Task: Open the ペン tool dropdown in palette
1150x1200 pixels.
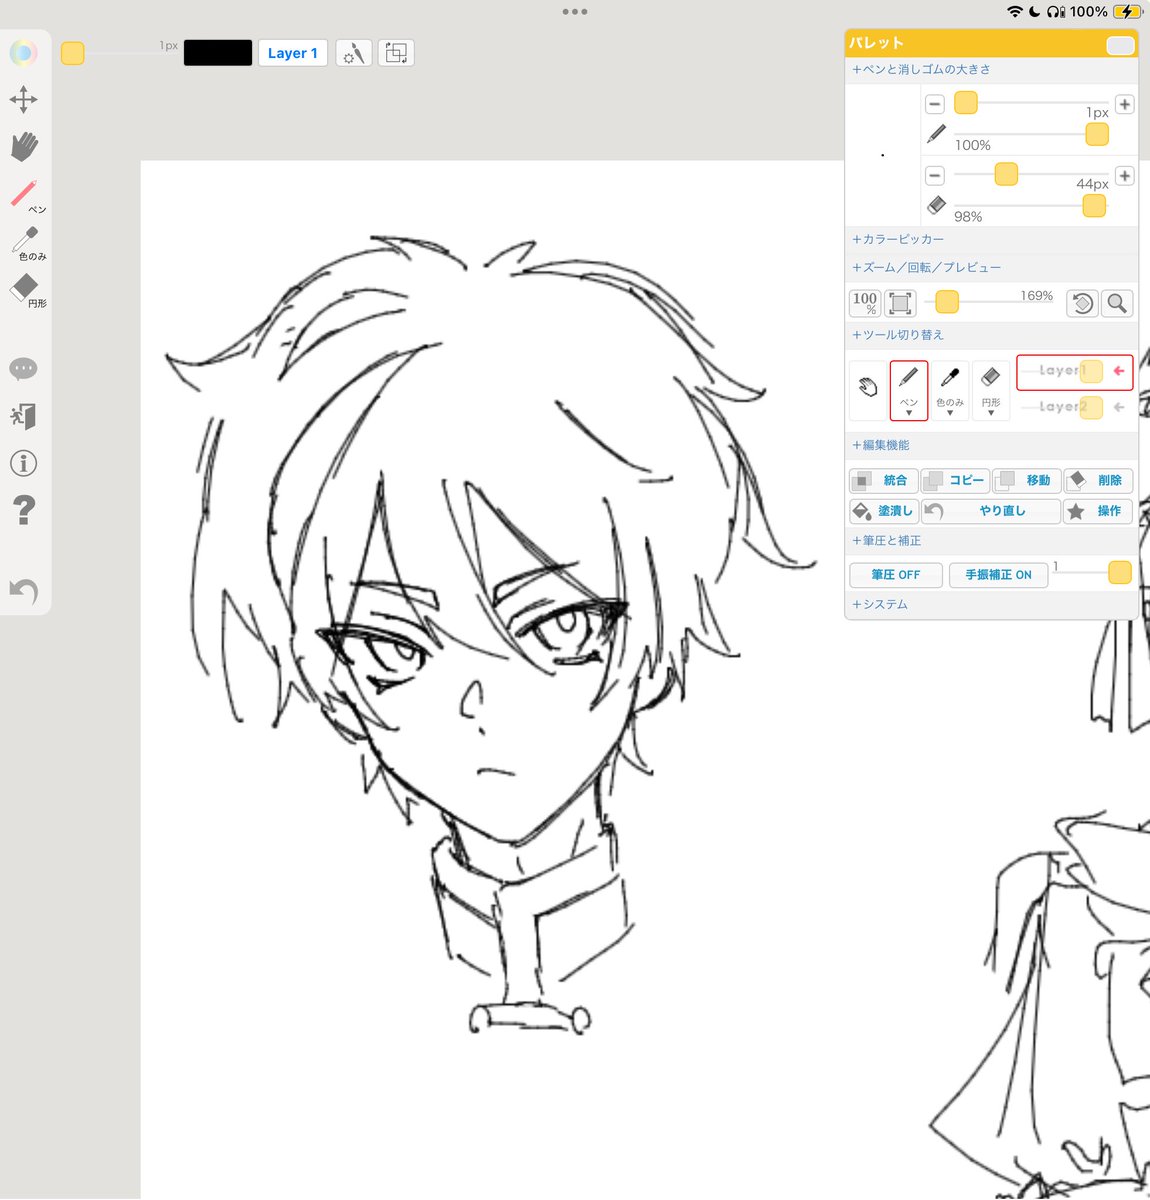Action: pyautogui.click(x=909, y=391)
